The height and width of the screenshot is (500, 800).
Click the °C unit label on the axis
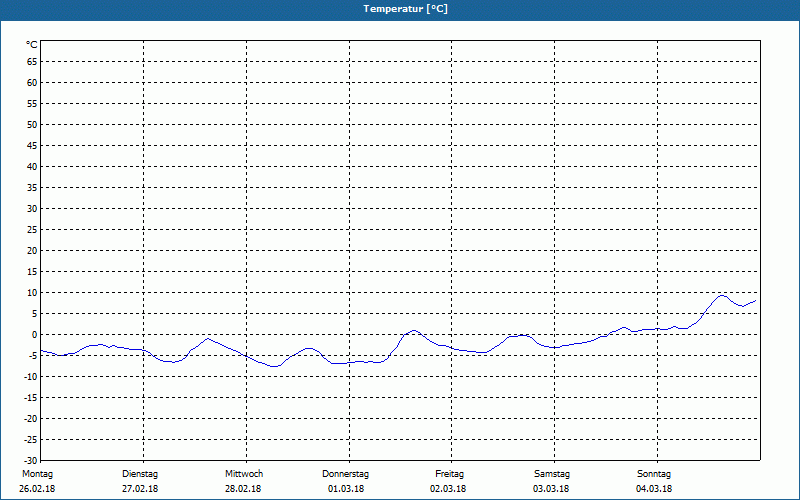point(32,45)
